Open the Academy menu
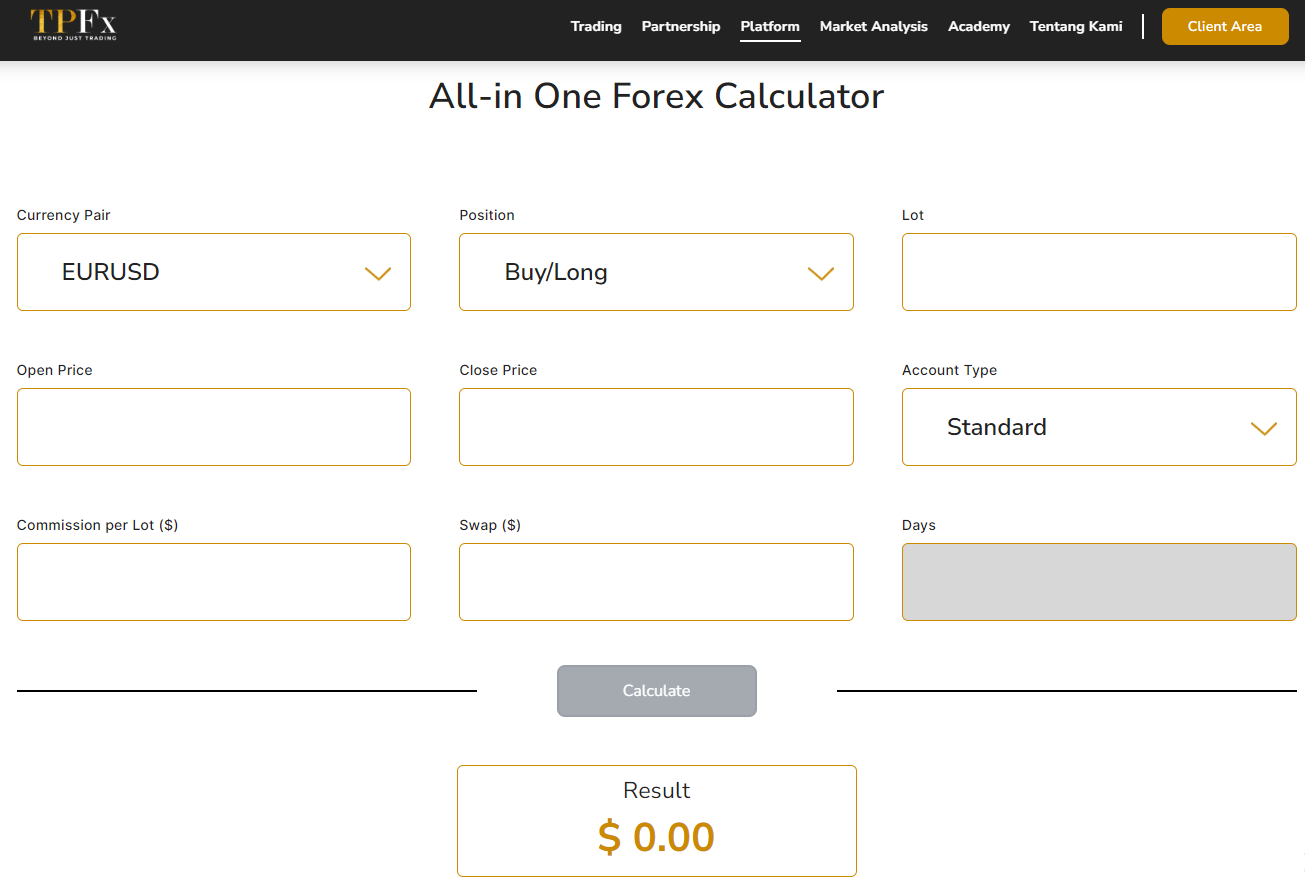The width and height of the screenshot is (1305, 888). (x=979, y=26)
